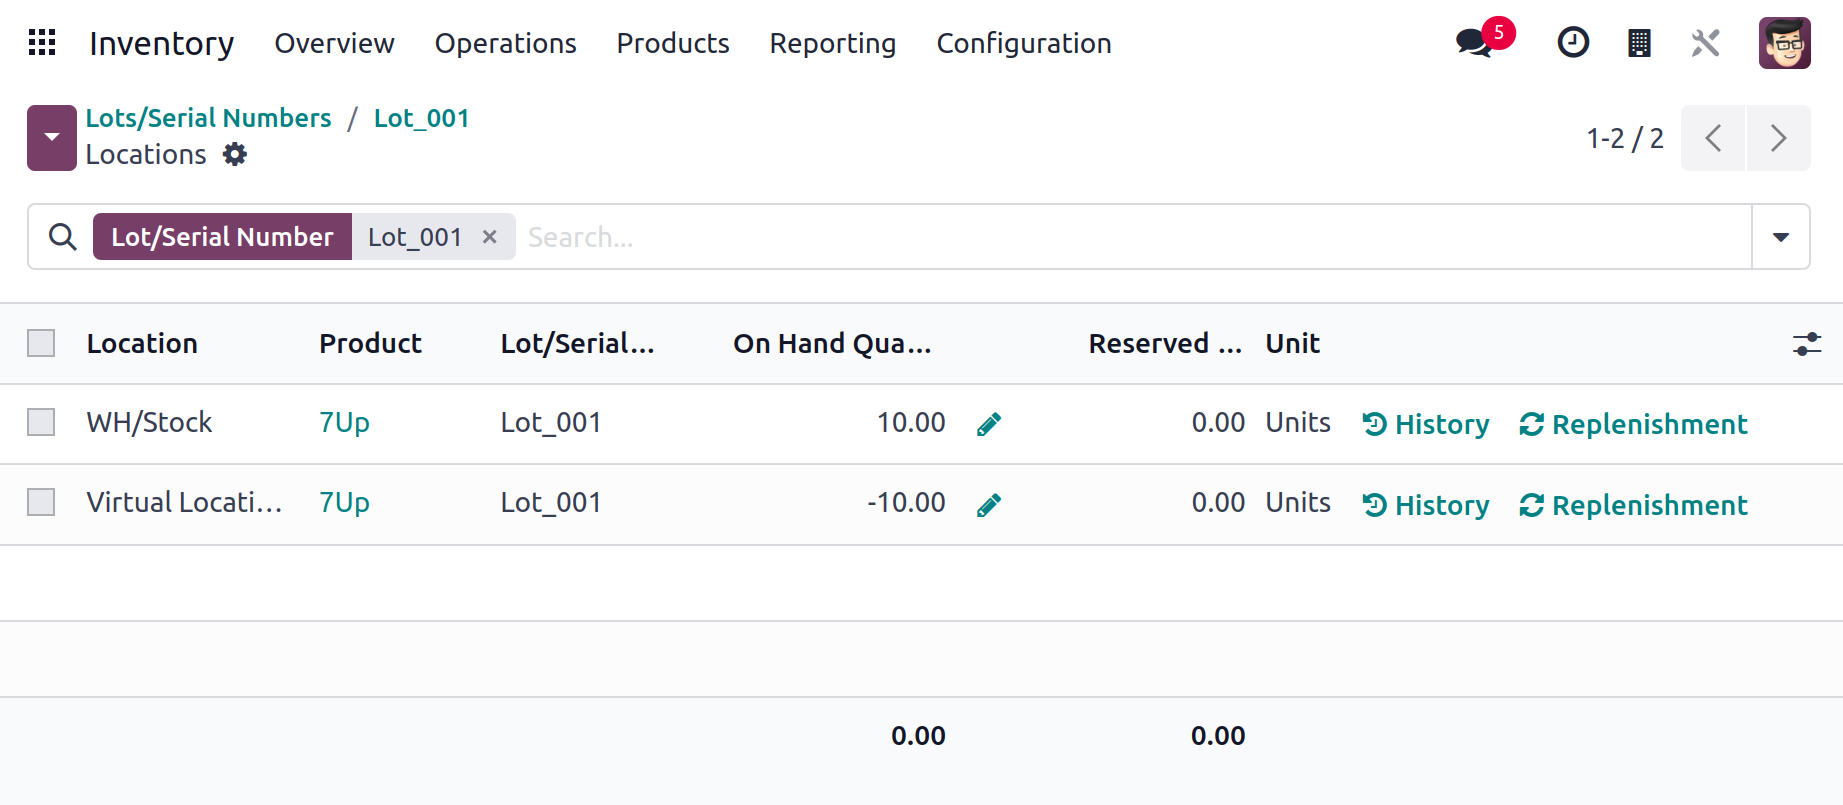Click the Lot/Serial Number facet label
The height and width of the screenshot is (805, 1843).
point(222,237)
